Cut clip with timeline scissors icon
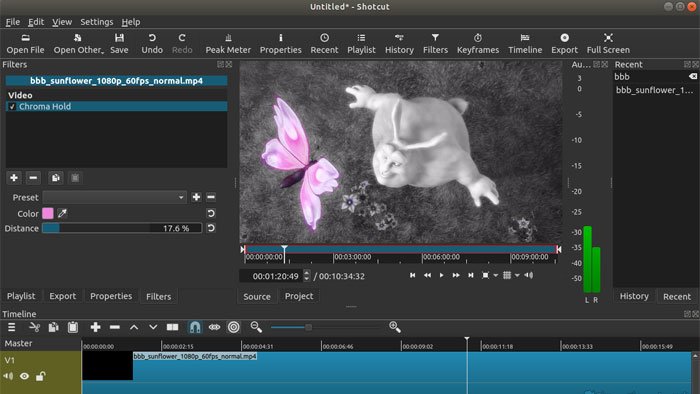700x394 pixels. tap(34, 327)
